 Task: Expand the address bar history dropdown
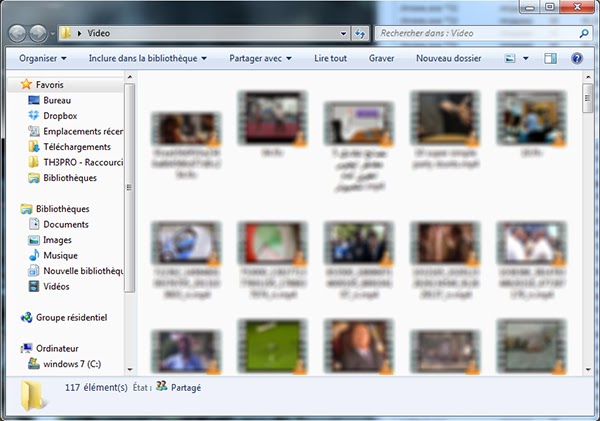pyautogui.click(x=343, y=34)
